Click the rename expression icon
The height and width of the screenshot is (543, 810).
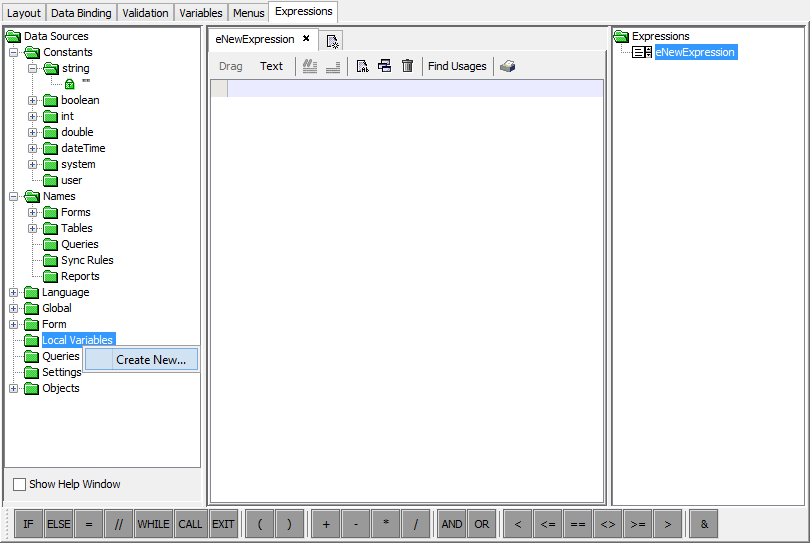[362, 66]
